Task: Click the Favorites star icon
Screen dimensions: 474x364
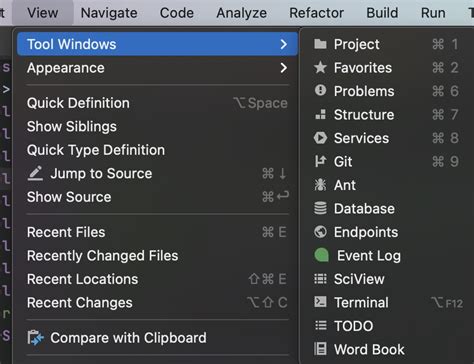Action: coord(320,68)
